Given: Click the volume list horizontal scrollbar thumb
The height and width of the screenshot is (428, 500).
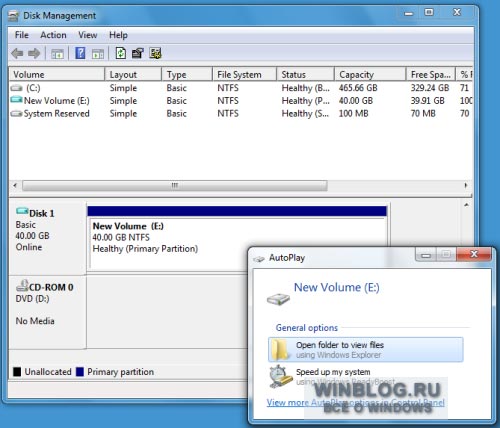Looking at the screenshot, I should tap(175, 185).
